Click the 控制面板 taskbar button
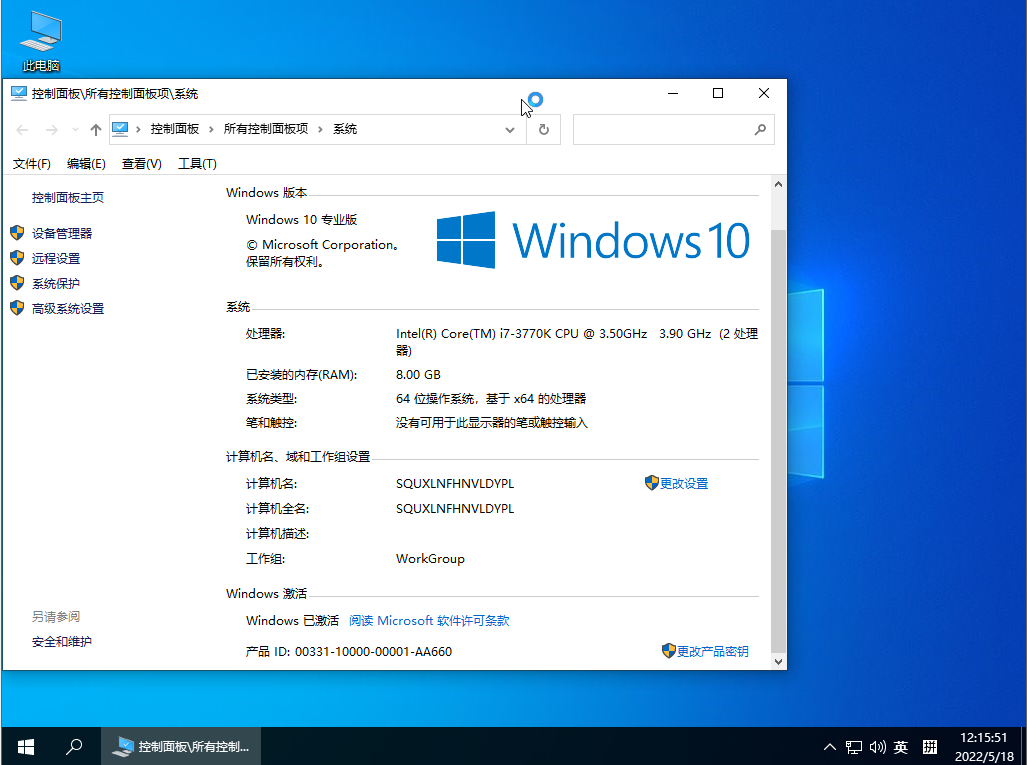 click(181, 746)
